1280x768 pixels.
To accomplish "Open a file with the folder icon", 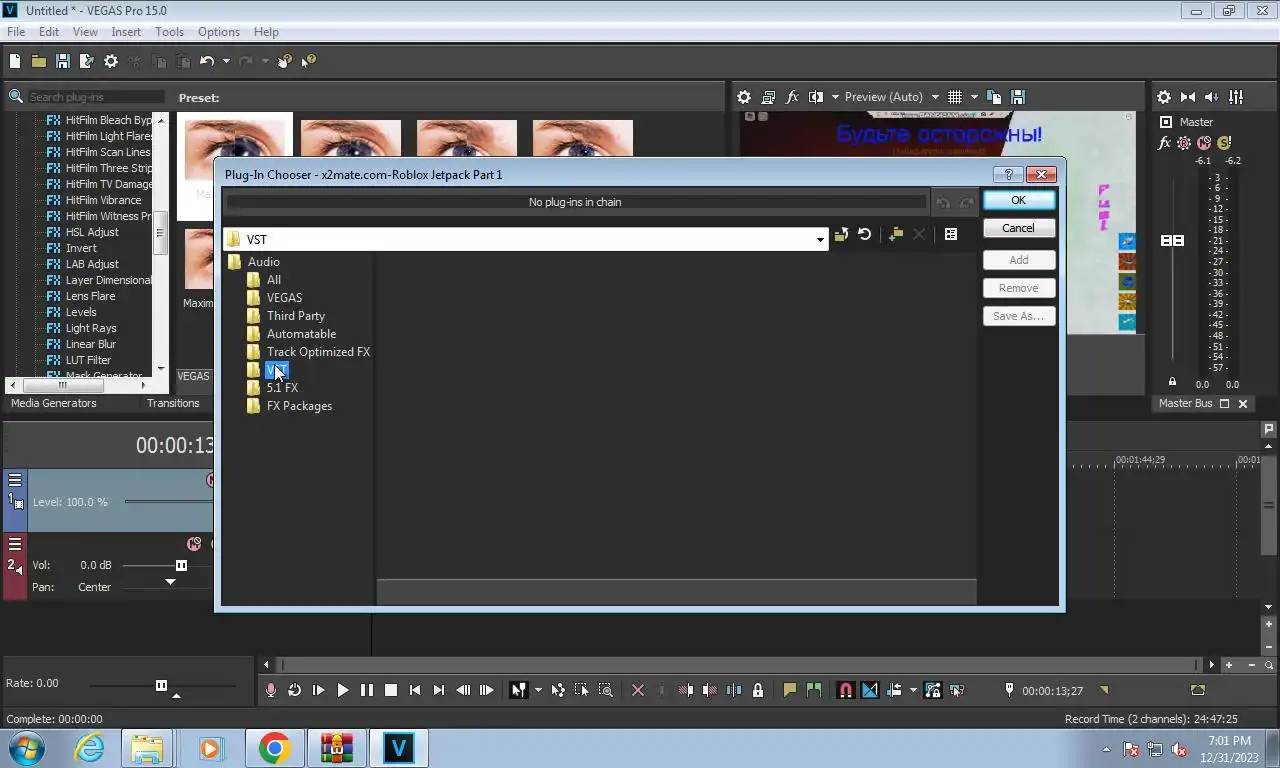I will pos(39,61).
